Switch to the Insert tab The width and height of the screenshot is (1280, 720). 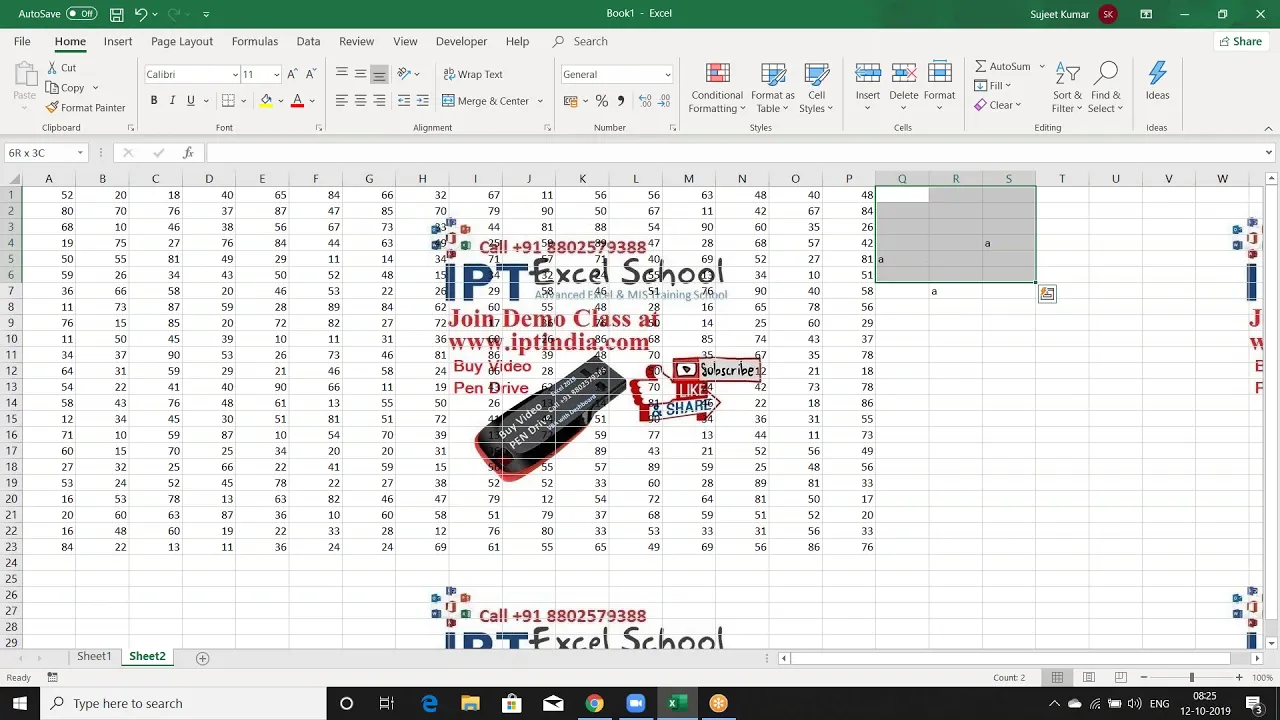pyautogui.click(x=118, y=41)
